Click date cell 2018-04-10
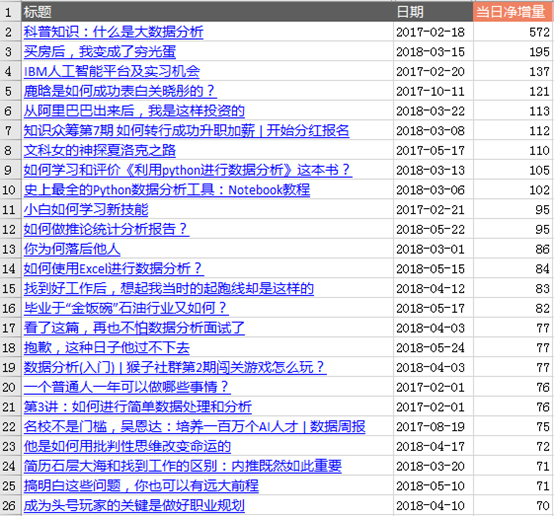554x516 pixels. pyautogui.click(x=433, y=506)
